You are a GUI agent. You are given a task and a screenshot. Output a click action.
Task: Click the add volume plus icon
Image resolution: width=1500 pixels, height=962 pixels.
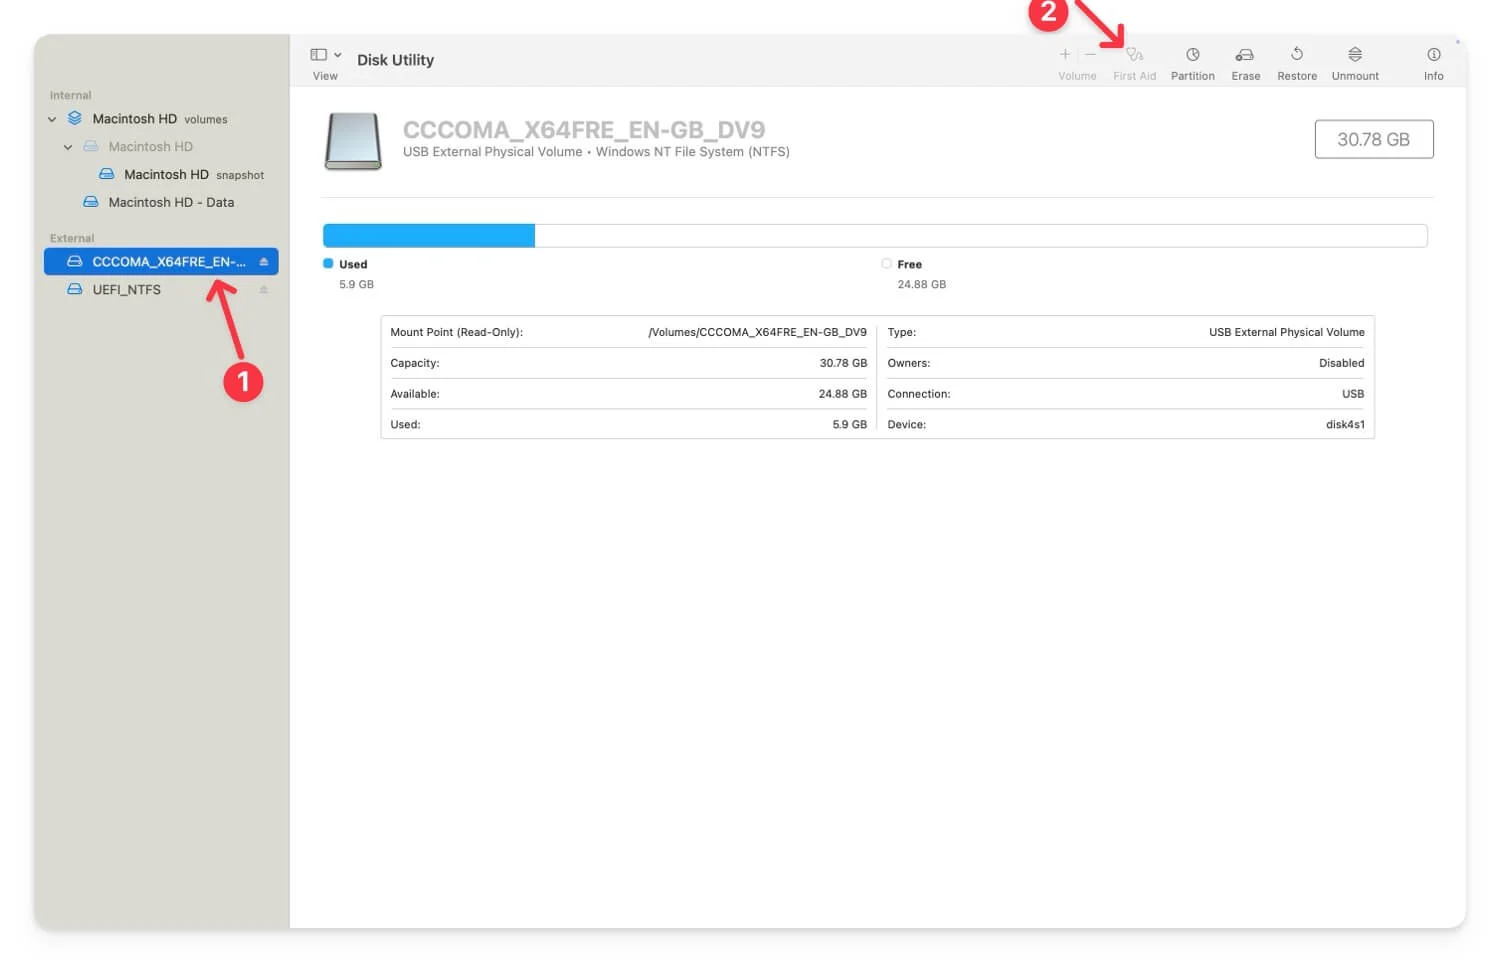pos(1065,55)
